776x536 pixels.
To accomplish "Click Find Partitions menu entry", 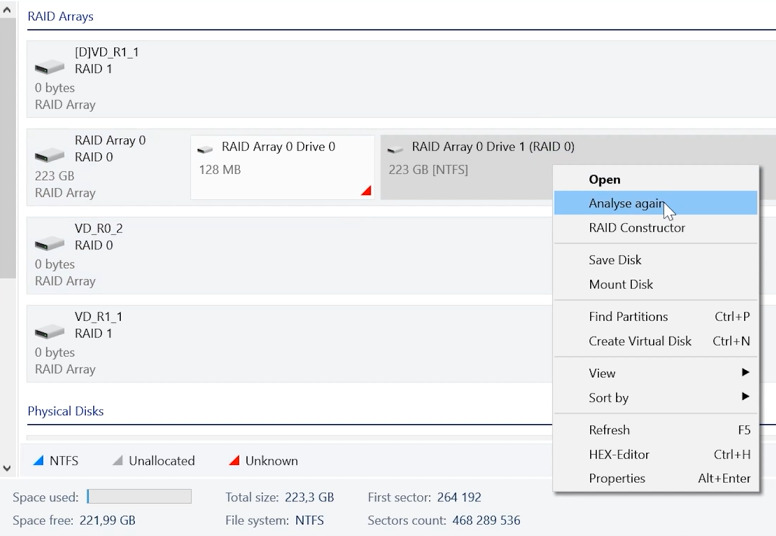I will (656, 316).
